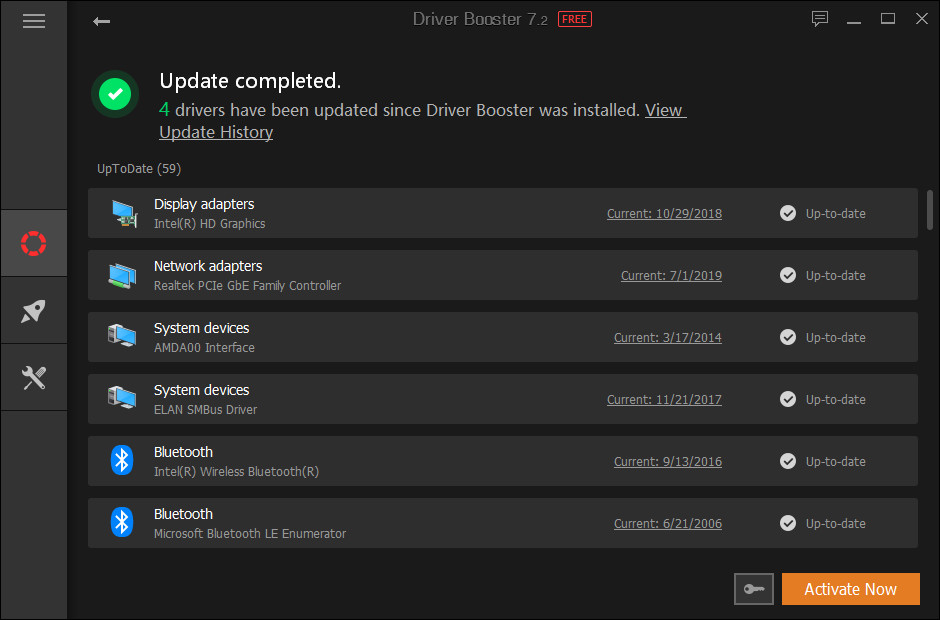940x620 pixels.
Task: Open the hamburger menu
Action: (34, 21)
